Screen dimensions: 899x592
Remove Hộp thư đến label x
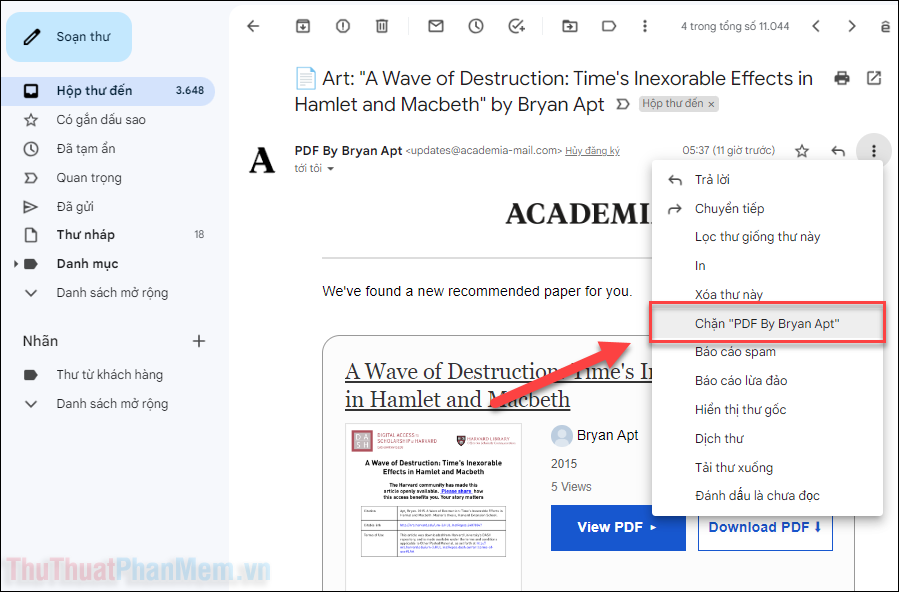(x=711, y=104)
